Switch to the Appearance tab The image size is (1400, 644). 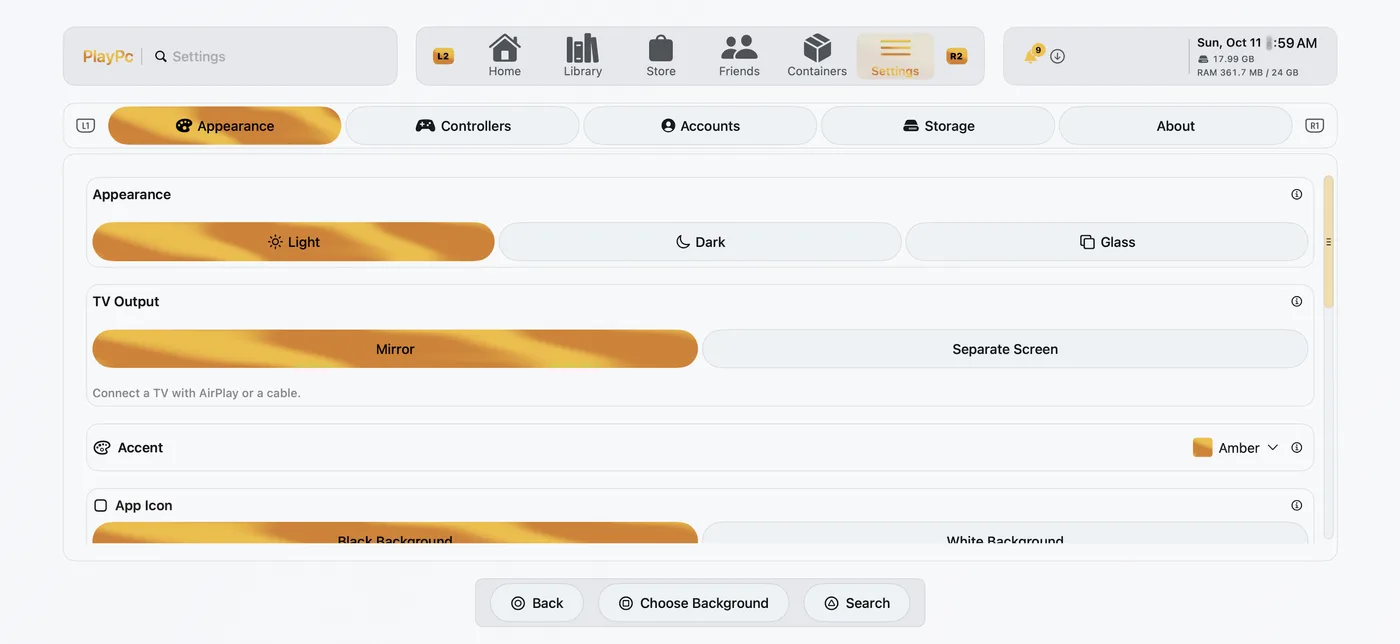coord(225,126)
